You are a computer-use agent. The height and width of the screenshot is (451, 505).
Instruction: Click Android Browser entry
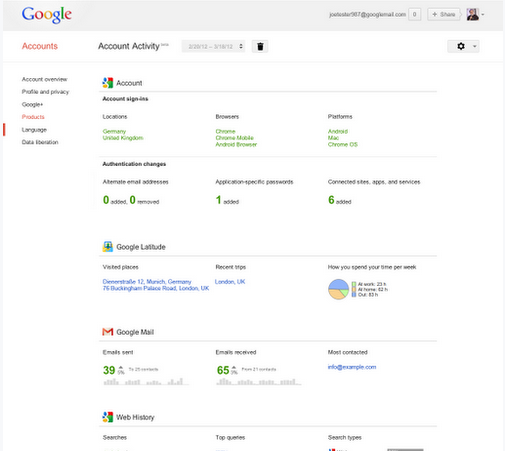[x=236, y=144]
